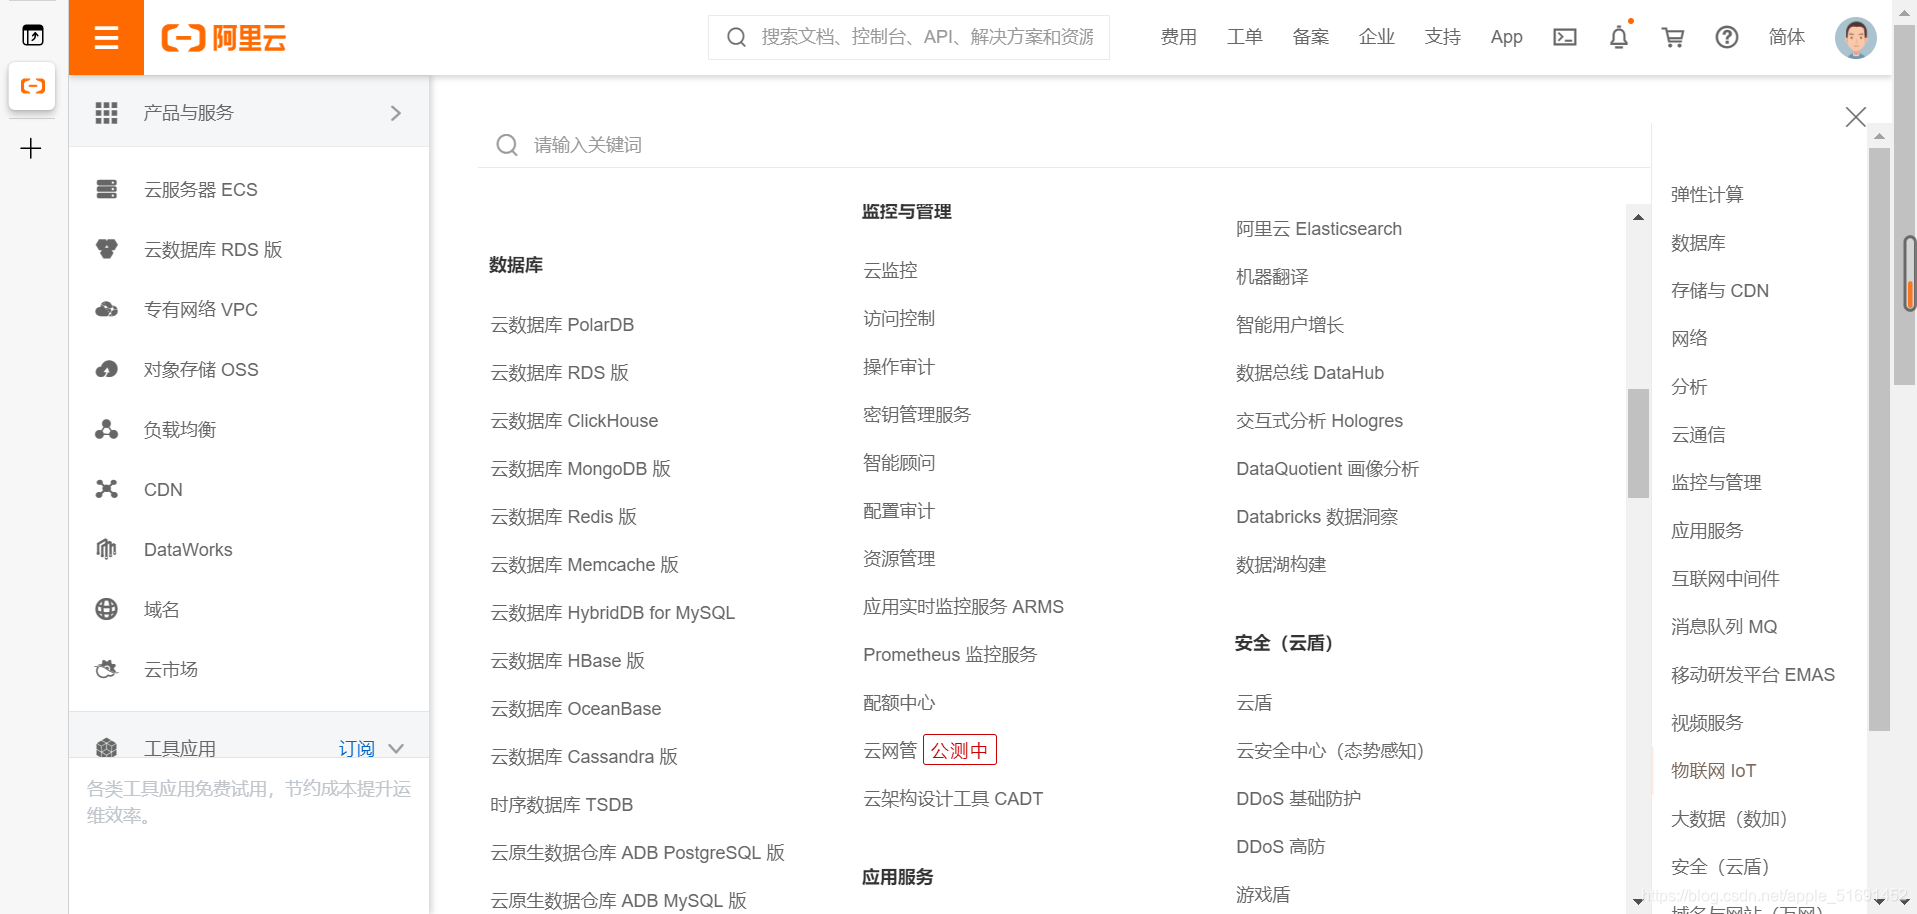Screen dimensions: 1917x914
Task: Open 阿里云 Elasticsearch
Action: (x=1318, y=229)
